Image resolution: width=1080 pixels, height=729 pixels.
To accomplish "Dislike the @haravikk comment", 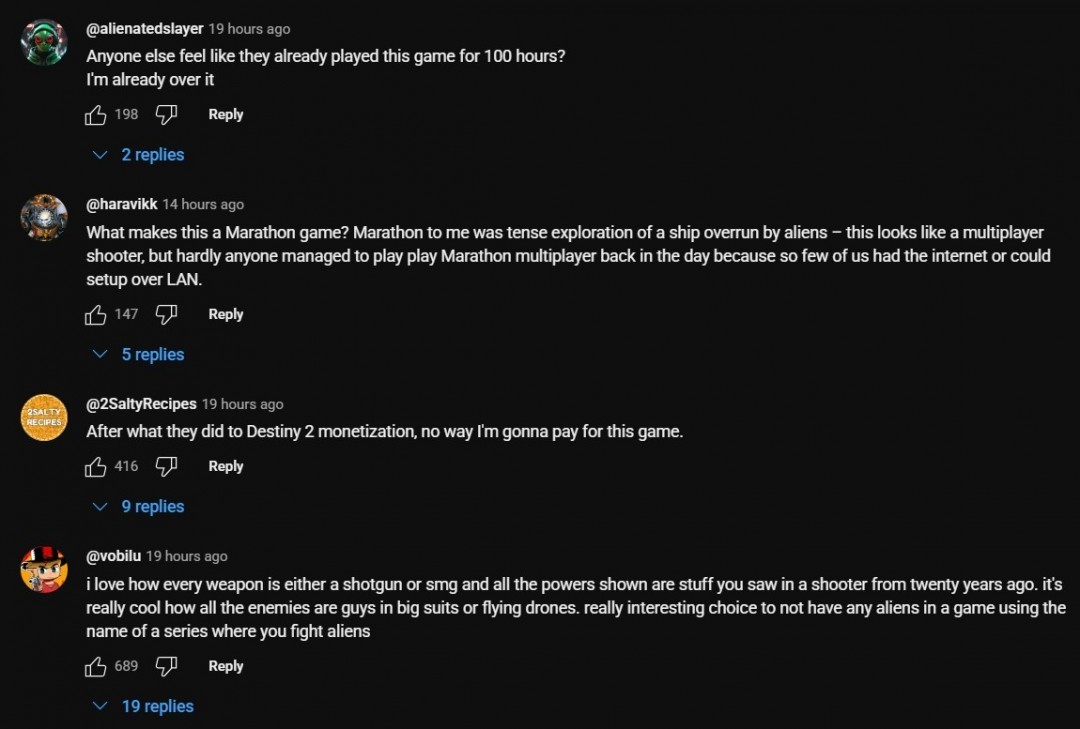I will [x=167, y=315].
